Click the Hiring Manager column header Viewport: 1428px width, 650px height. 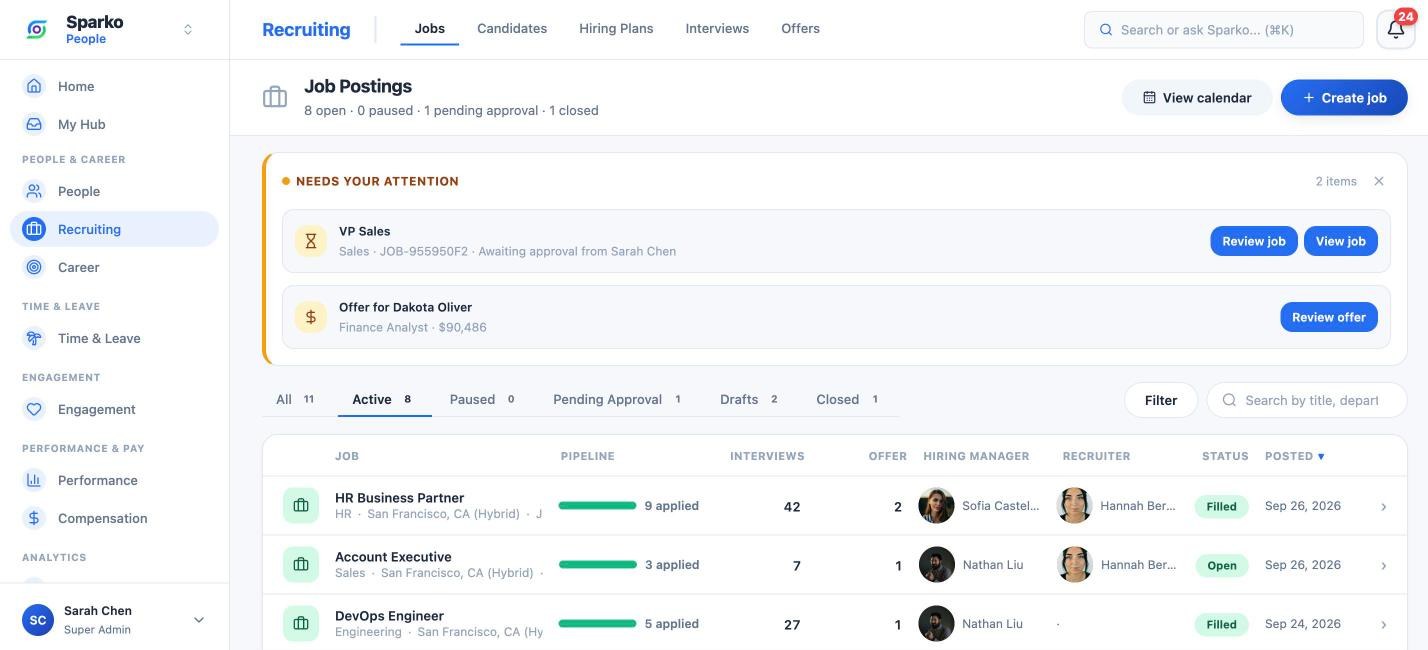point(976,456)
